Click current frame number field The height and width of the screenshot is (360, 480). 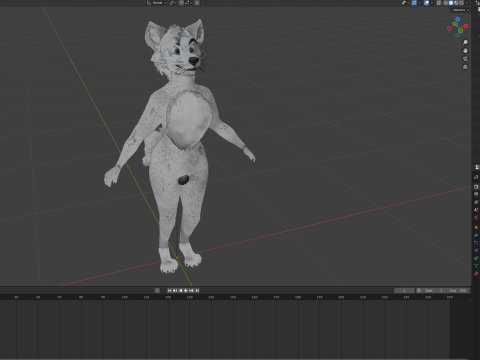[404, 291]
